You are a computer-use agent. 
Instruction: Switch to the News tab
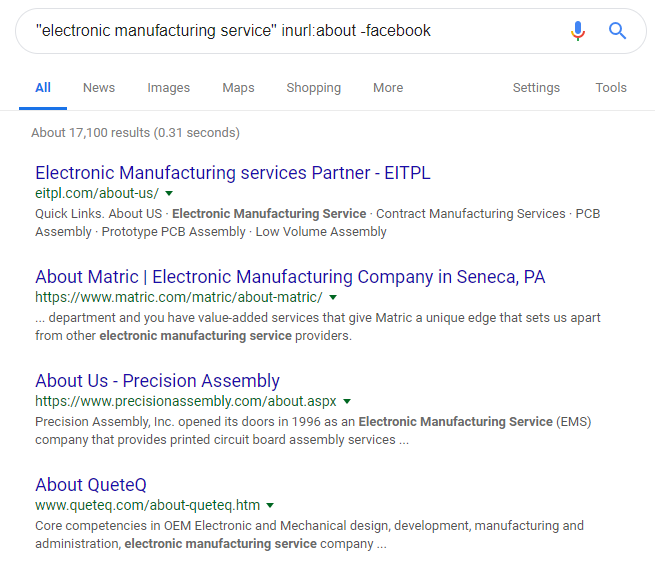(99, 88)
